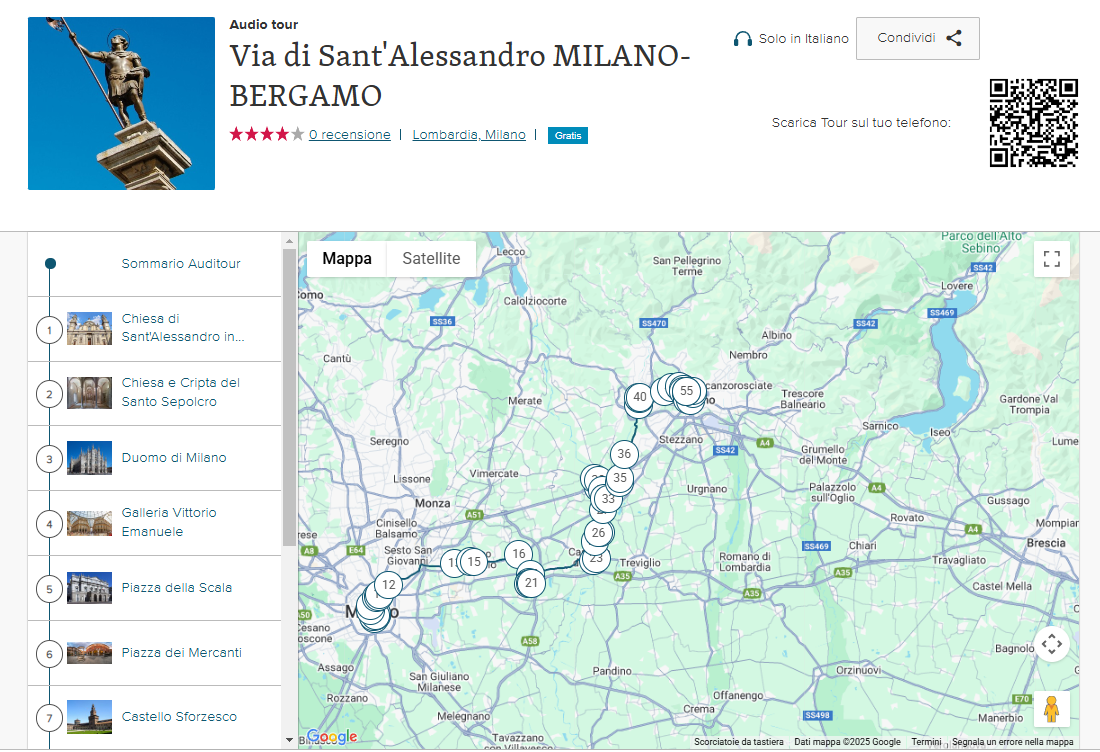Open the Lombardia, Milano location link

(469, 135)
